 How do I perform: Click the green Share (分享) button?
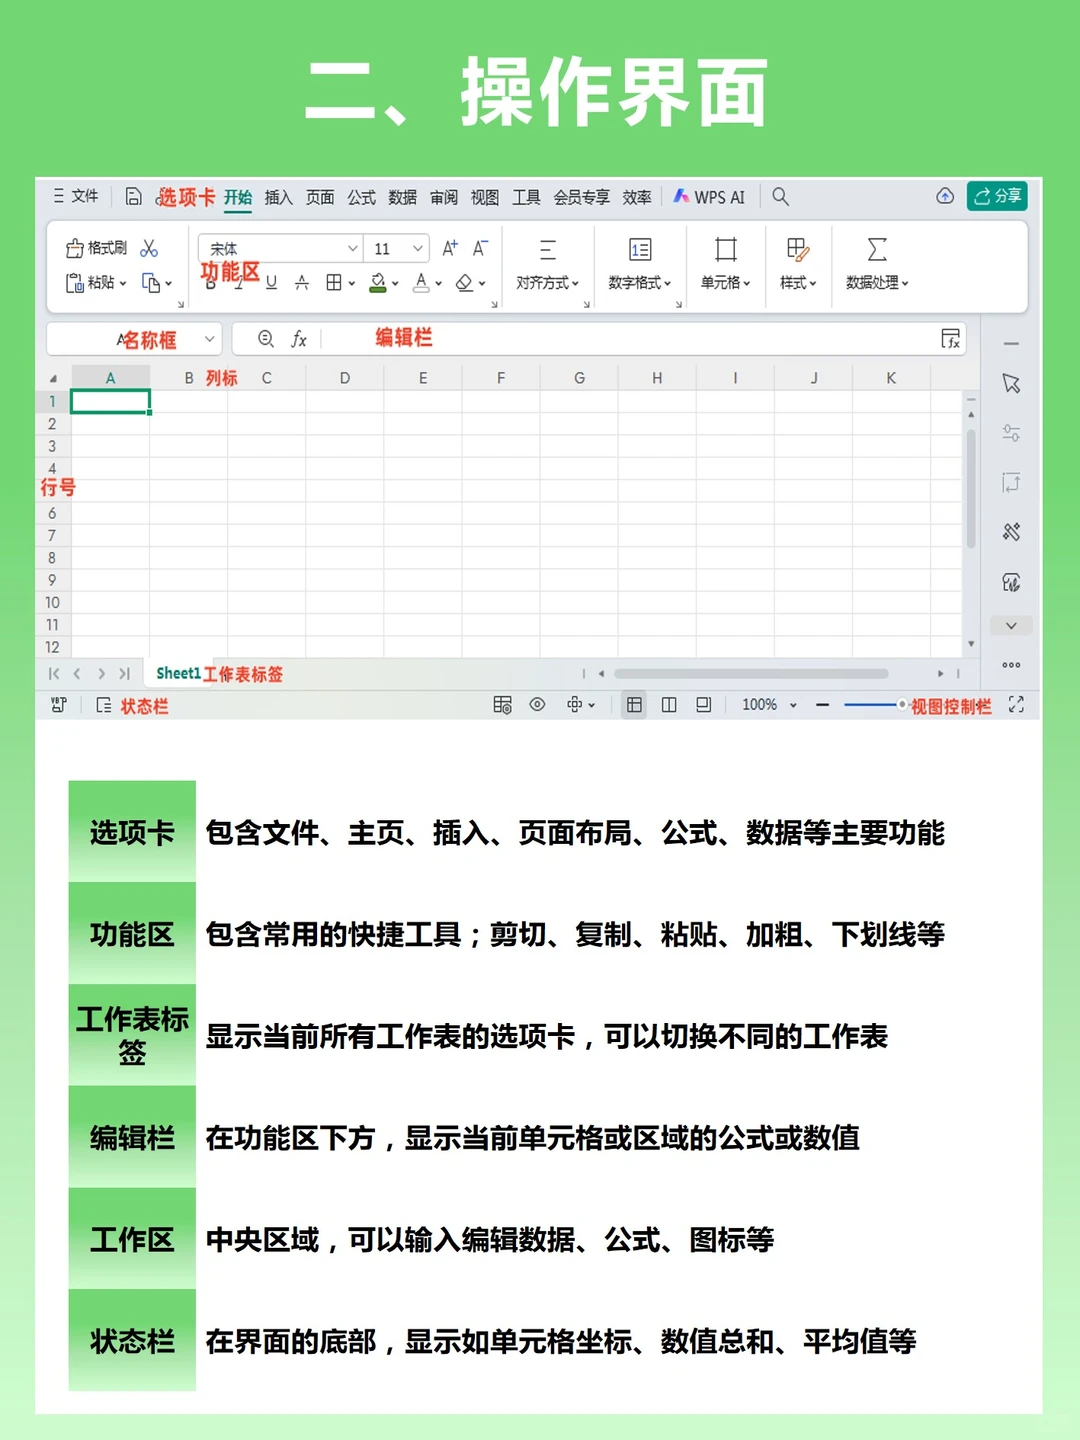(997, 196)
